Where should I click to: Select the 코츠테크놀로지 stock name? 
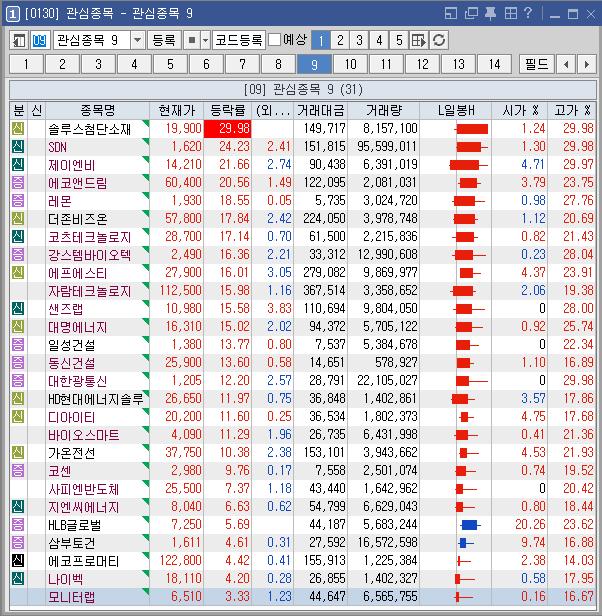pos(89,237)
